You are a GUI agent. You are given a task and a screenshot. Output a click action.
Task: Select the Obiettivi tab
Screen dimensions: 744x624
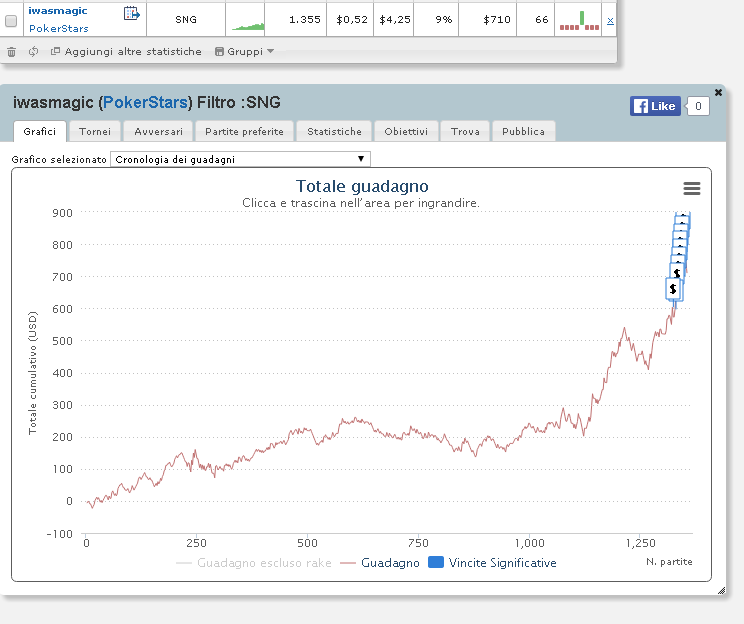point(406,131)
